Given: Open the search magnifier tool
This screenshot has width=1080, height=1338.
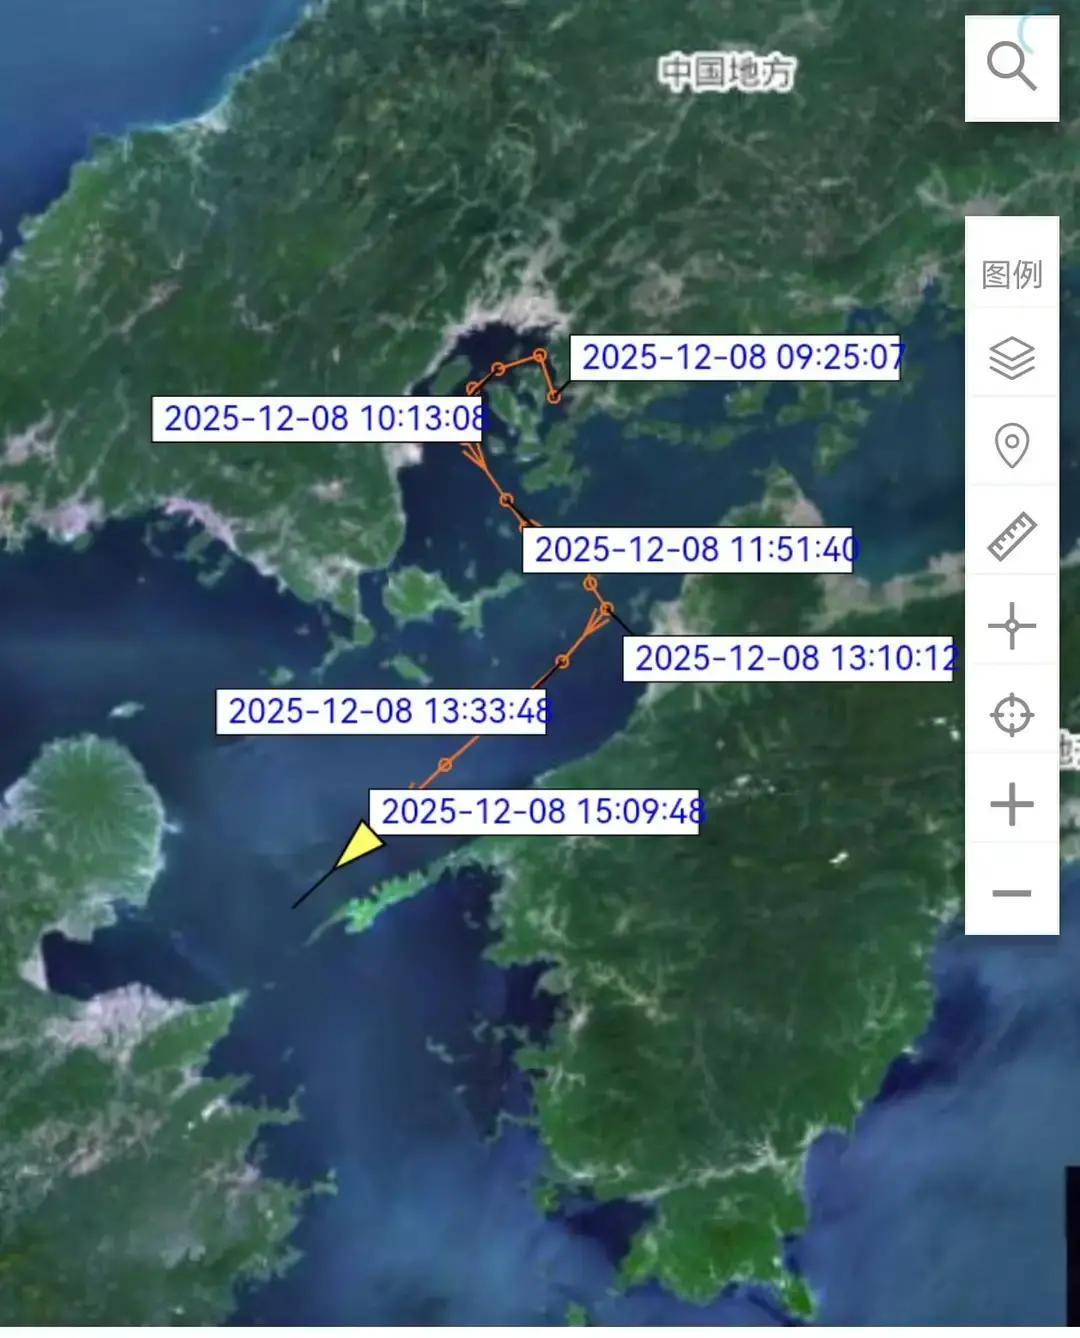Looking at the screenshot, I should [x=1013, y=66].
